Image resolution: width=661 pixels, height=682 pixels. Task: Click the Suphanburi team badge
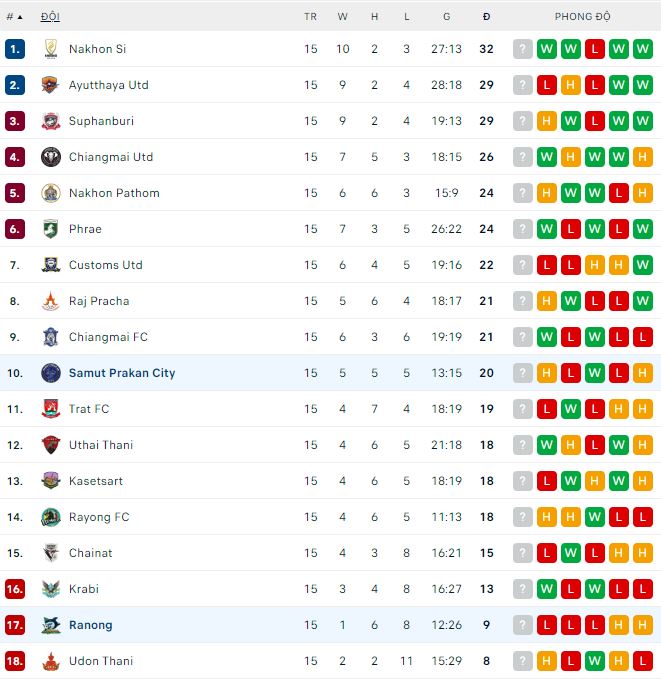click(51, 121)
